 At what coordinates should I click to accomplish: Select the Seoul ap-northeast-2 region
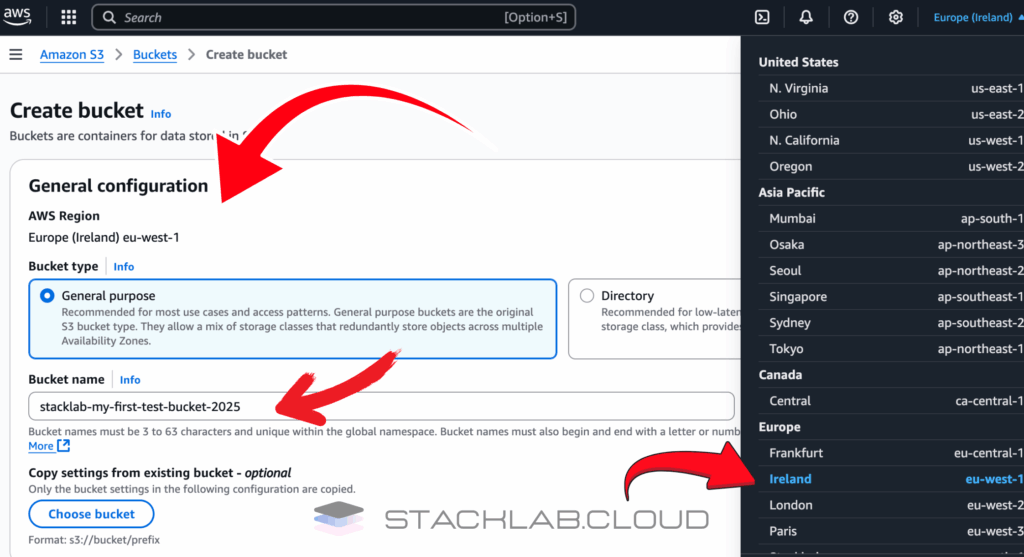click(x=891, y=270)
